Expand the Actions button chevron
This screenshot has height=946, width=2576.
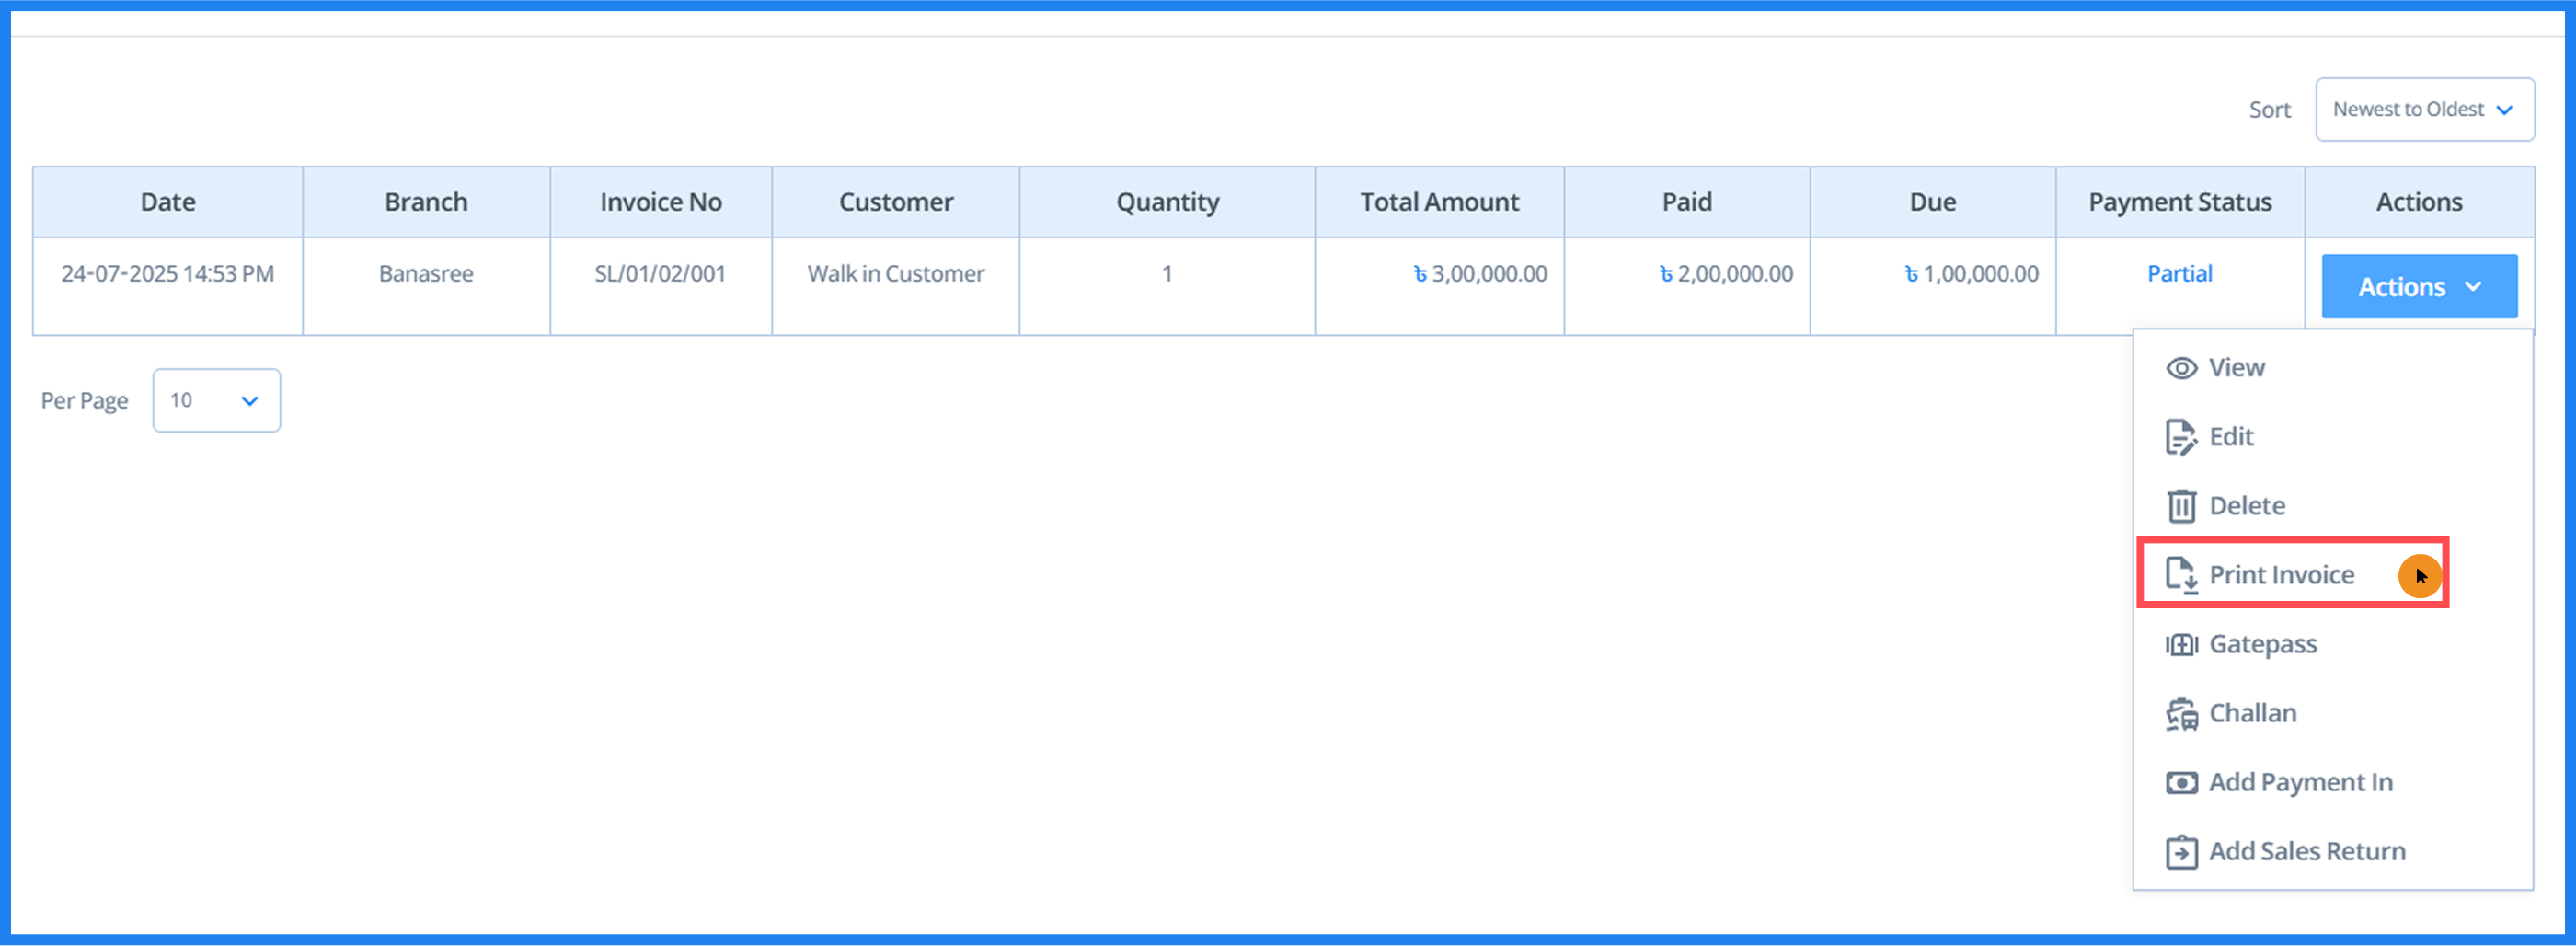tap(2473, 286)
